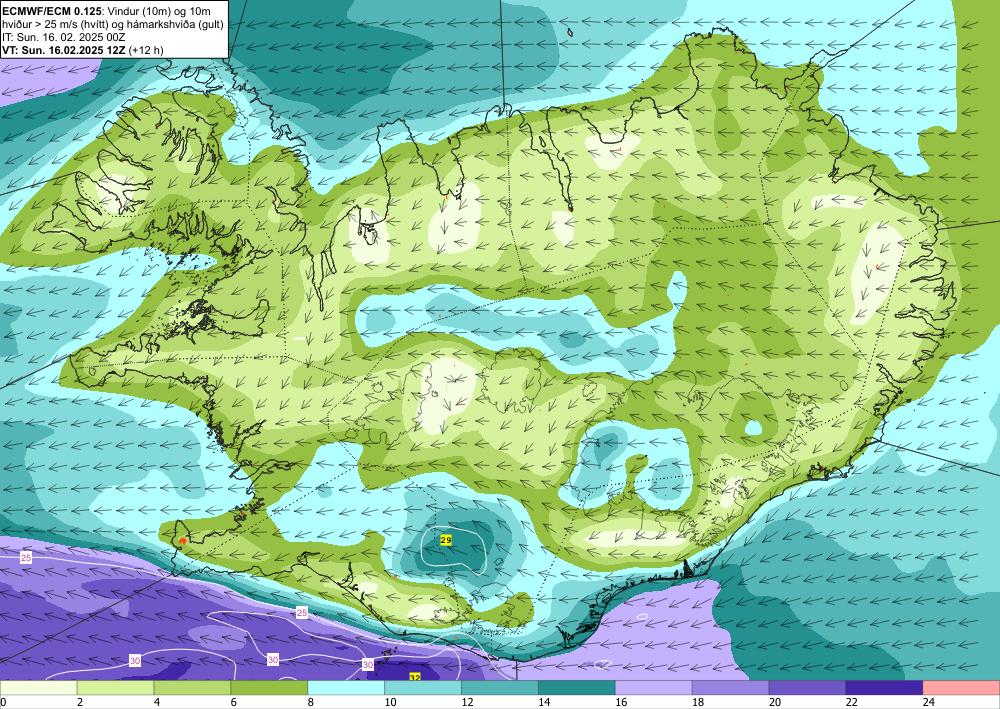Click the legend scale number '16'
This screenshot has width=1000, height=709.
click(x=621, y=702)
